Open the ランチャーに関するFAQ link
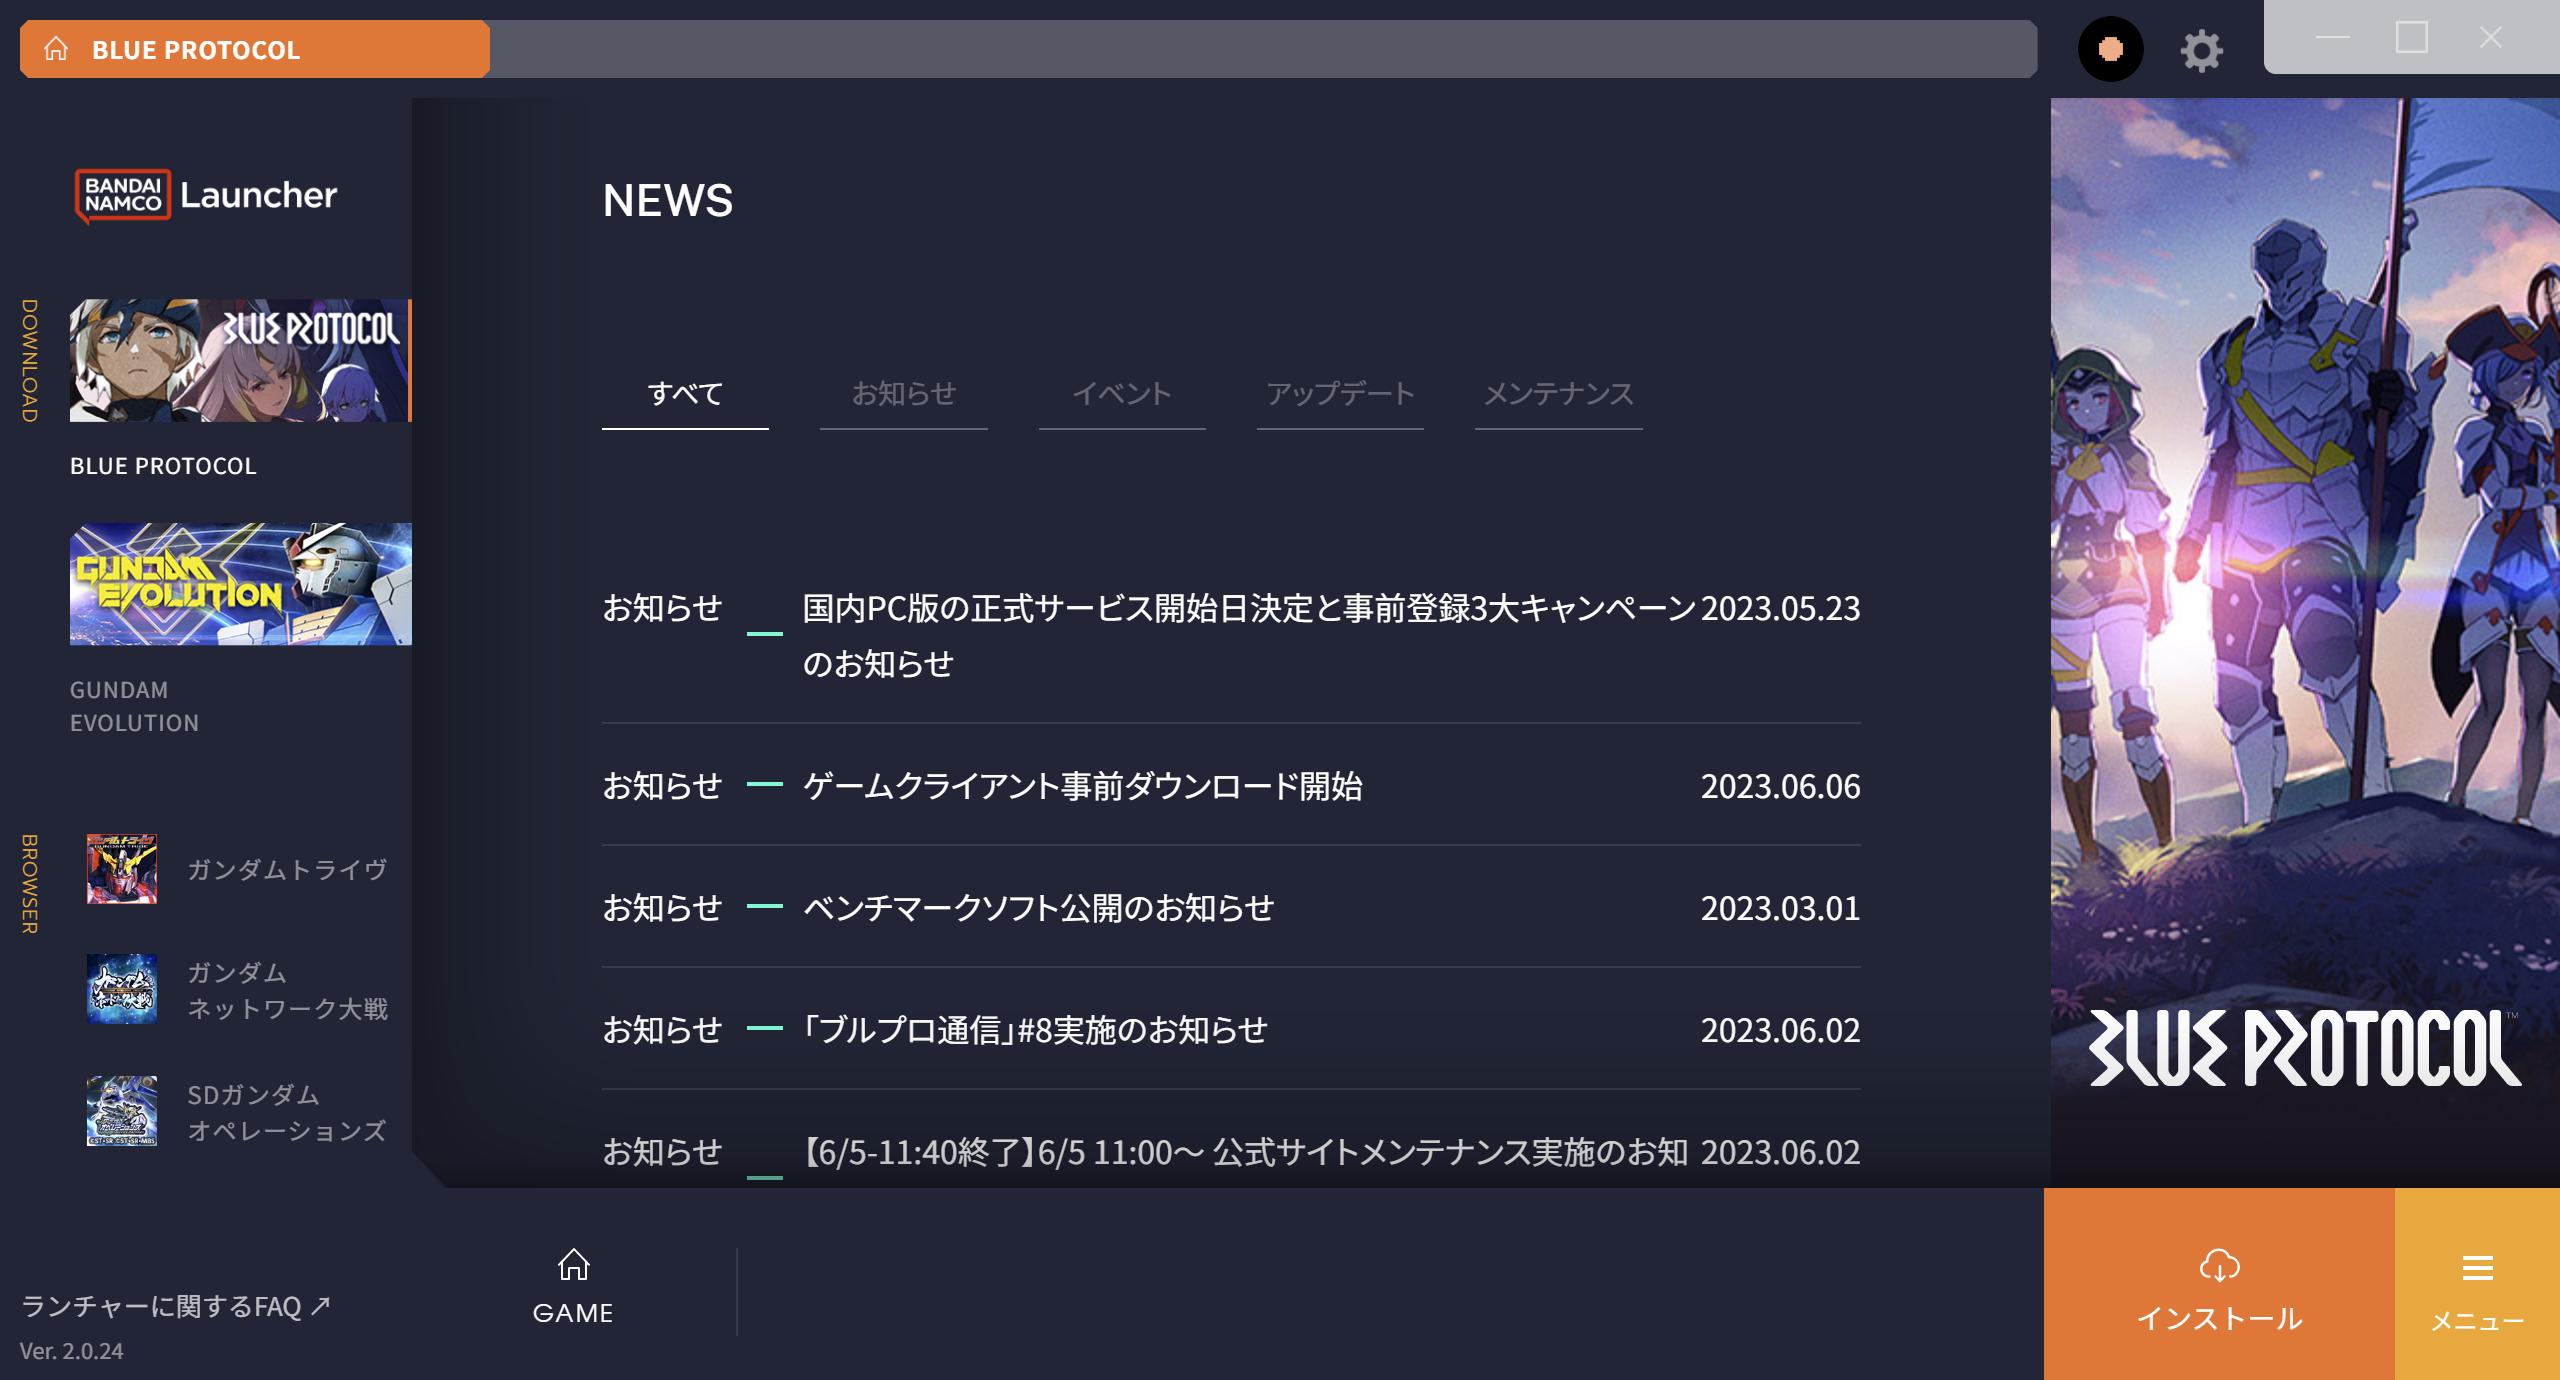This screenshot has height=1380, width=2560. coord(177,1305)
